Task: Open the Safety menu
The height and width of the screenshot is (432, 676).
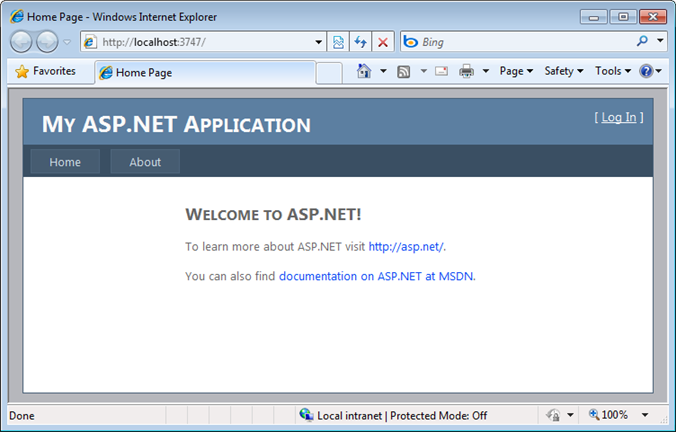Action: click(x=563, y=71)
